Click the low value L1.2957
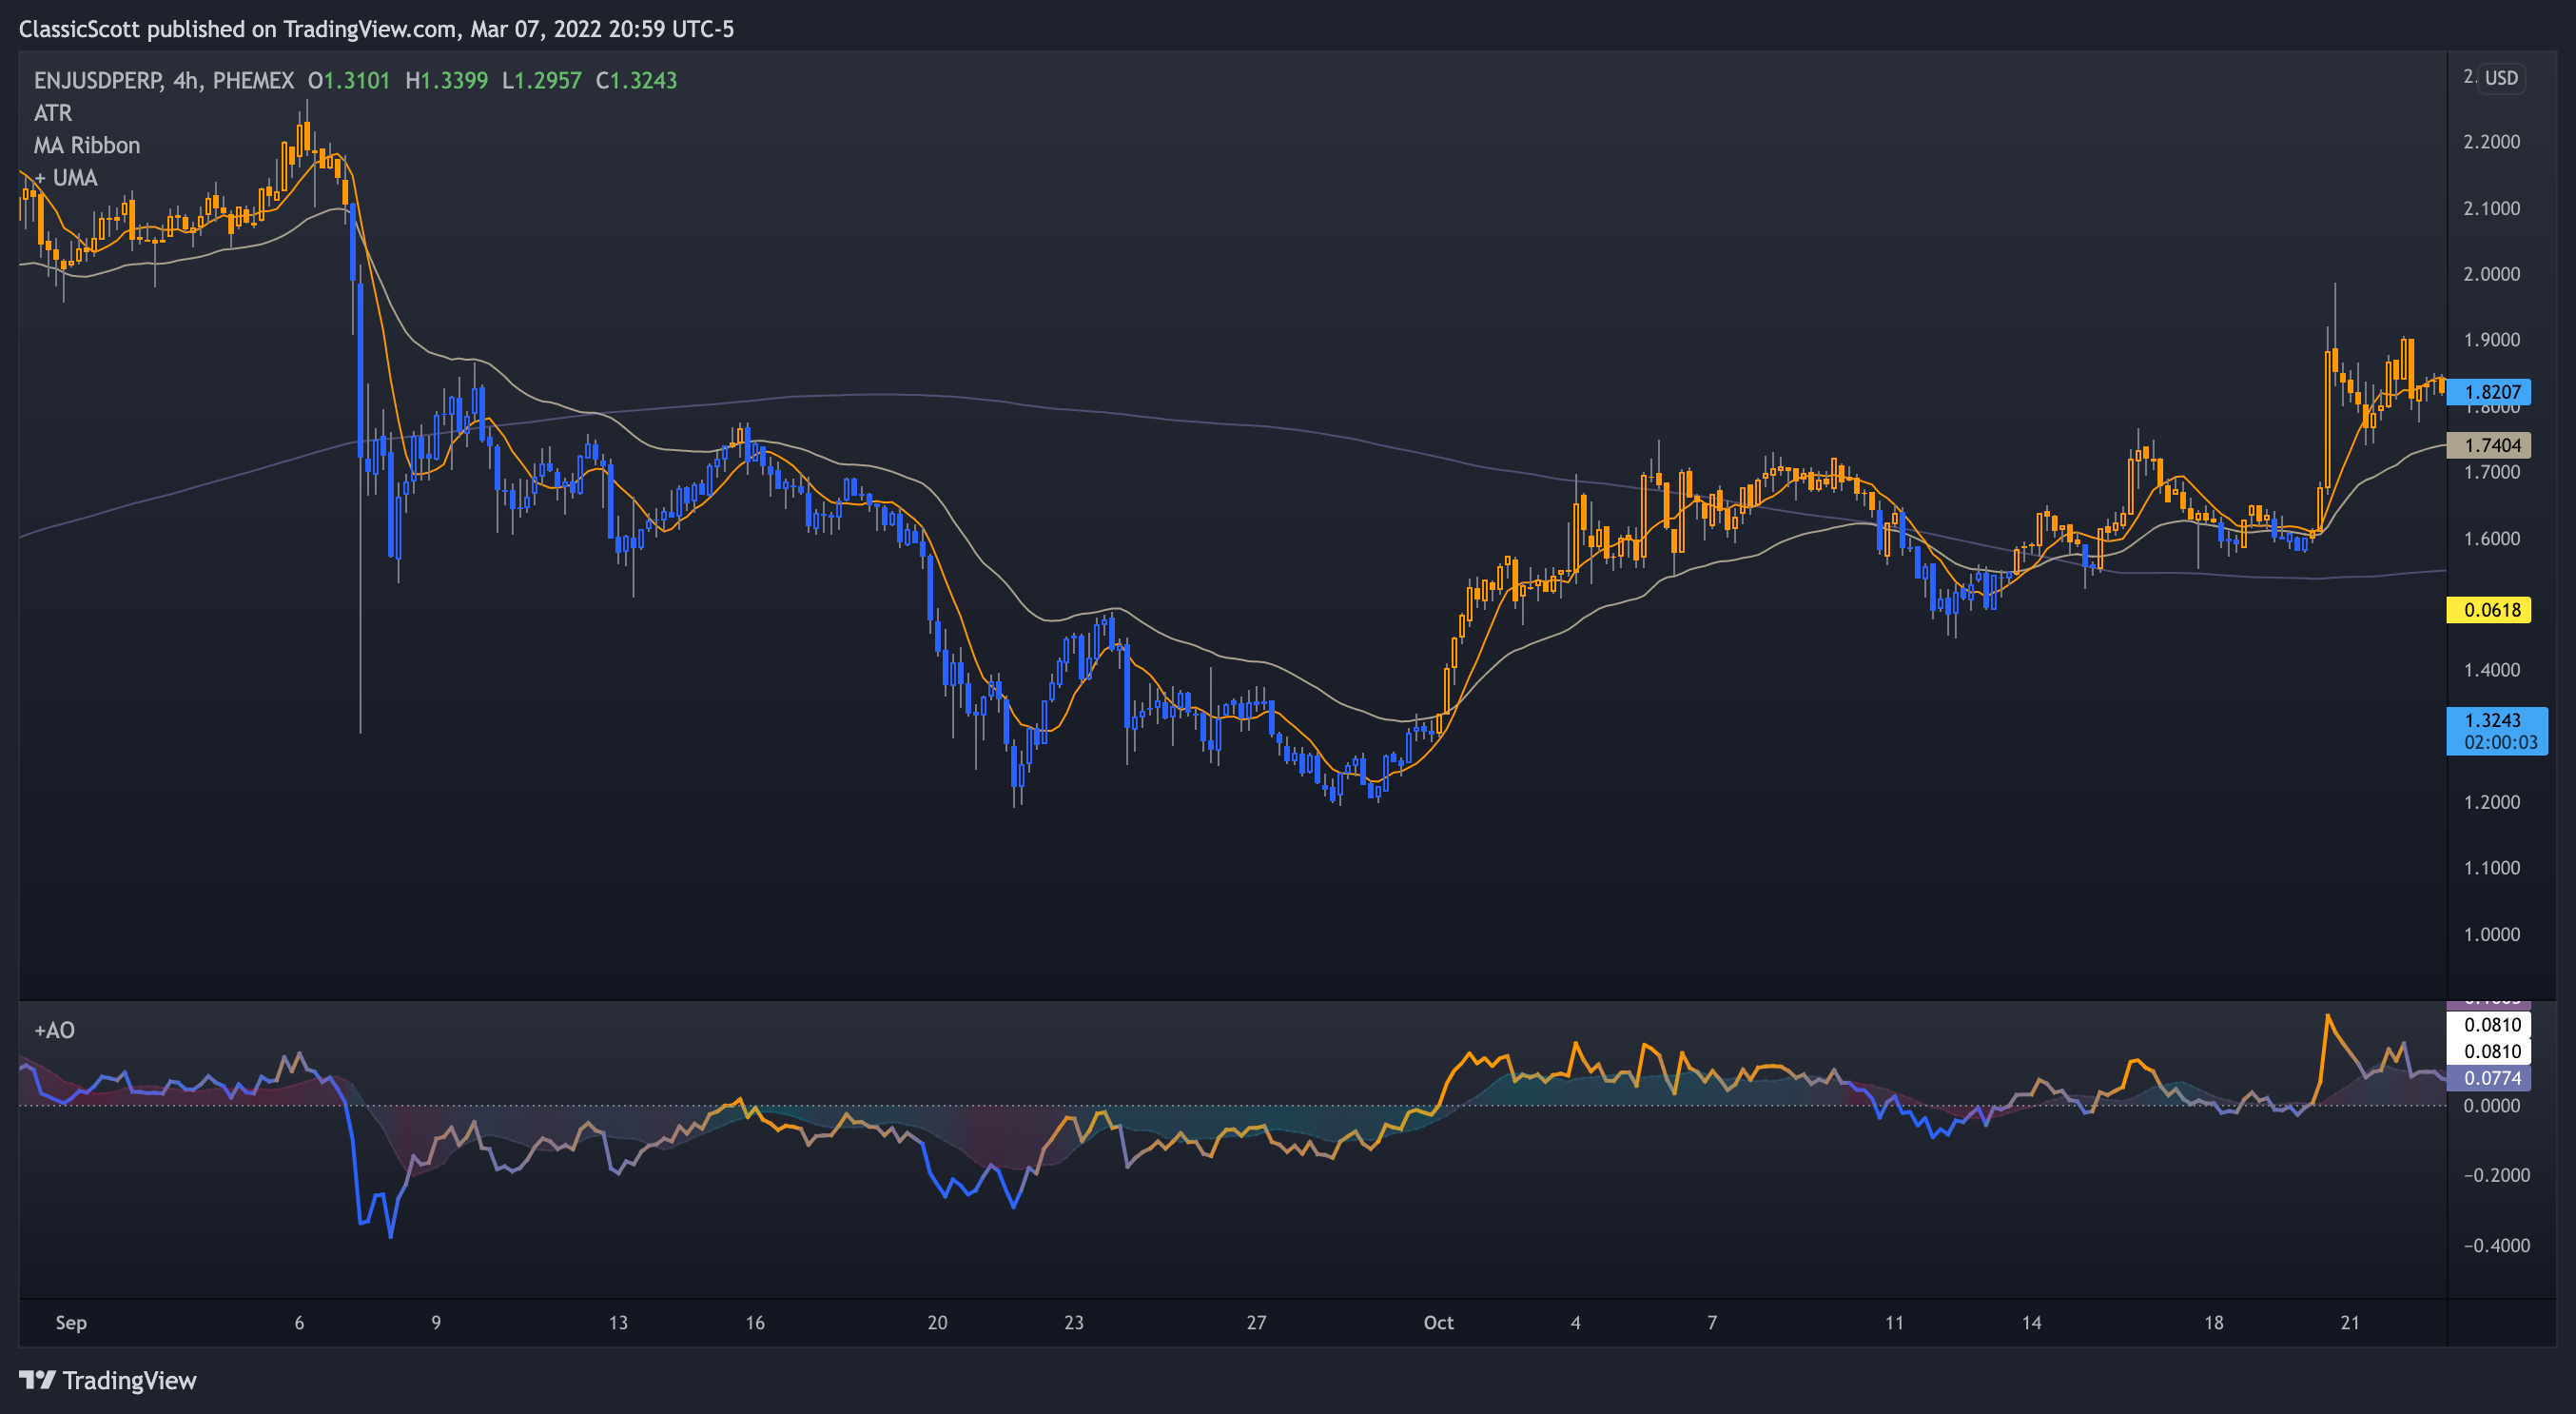2576x1414 pixels. (x=542, y=80)
